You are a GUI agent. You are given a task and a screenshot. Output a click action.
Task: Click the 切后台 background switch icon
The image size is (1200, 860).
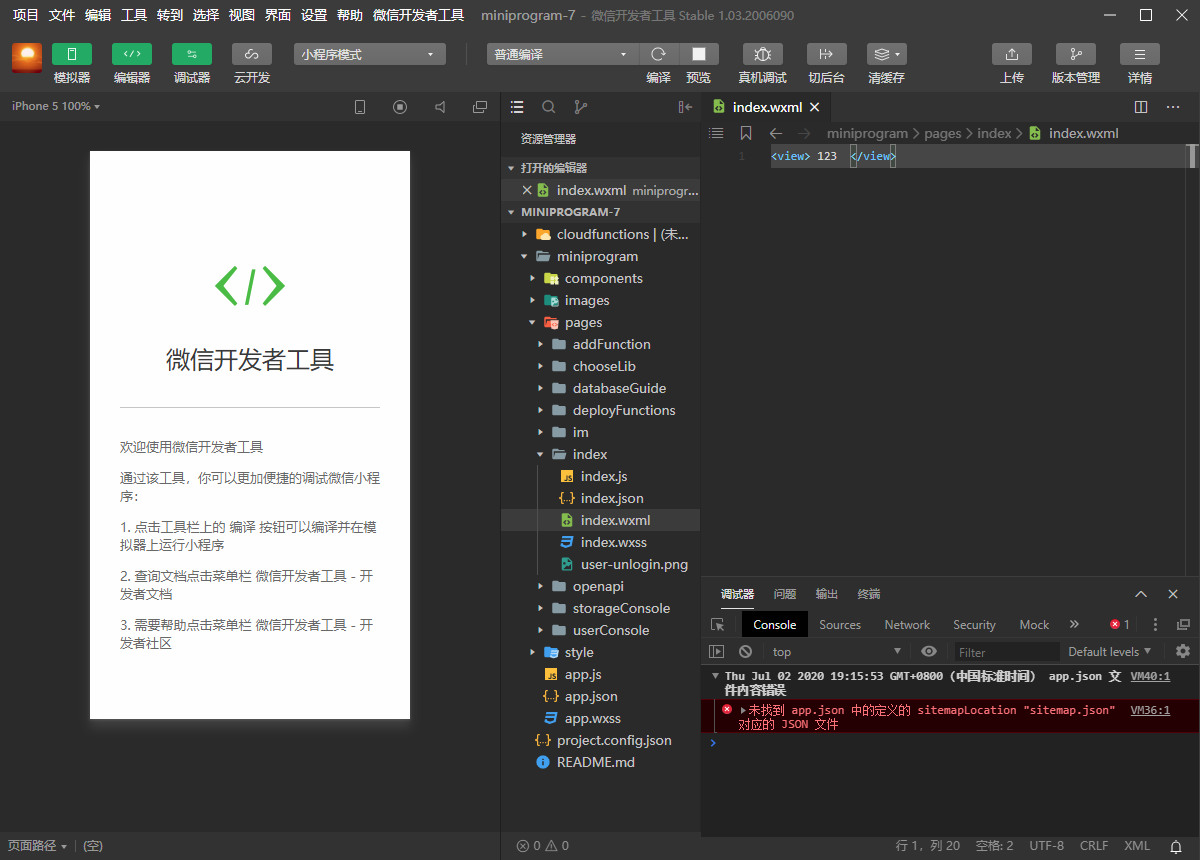[x=827, y=54]
